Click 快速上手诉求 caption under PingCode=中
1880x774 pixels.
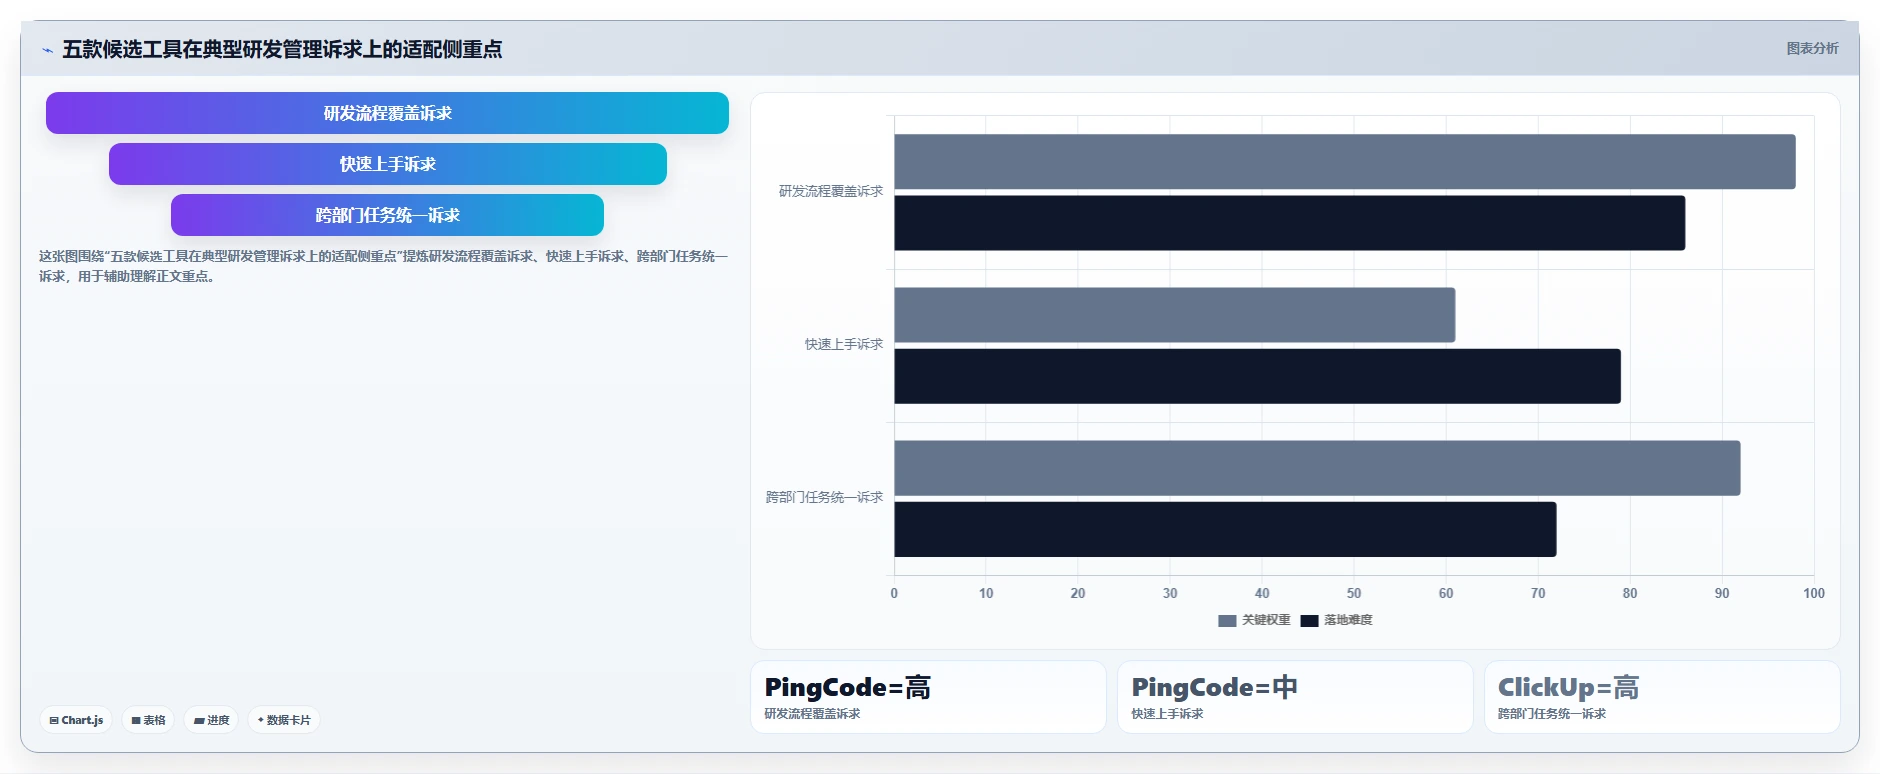click(x=1167, y=714)
